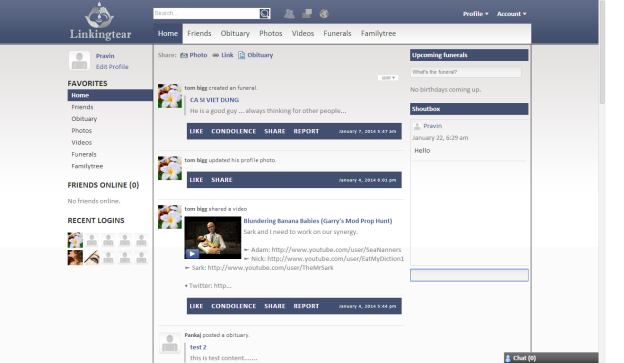Image resolution: width=624 pixels, height=363 pixels.
Task: Click the Shoutbox message input field
Action: pos(469,275)
